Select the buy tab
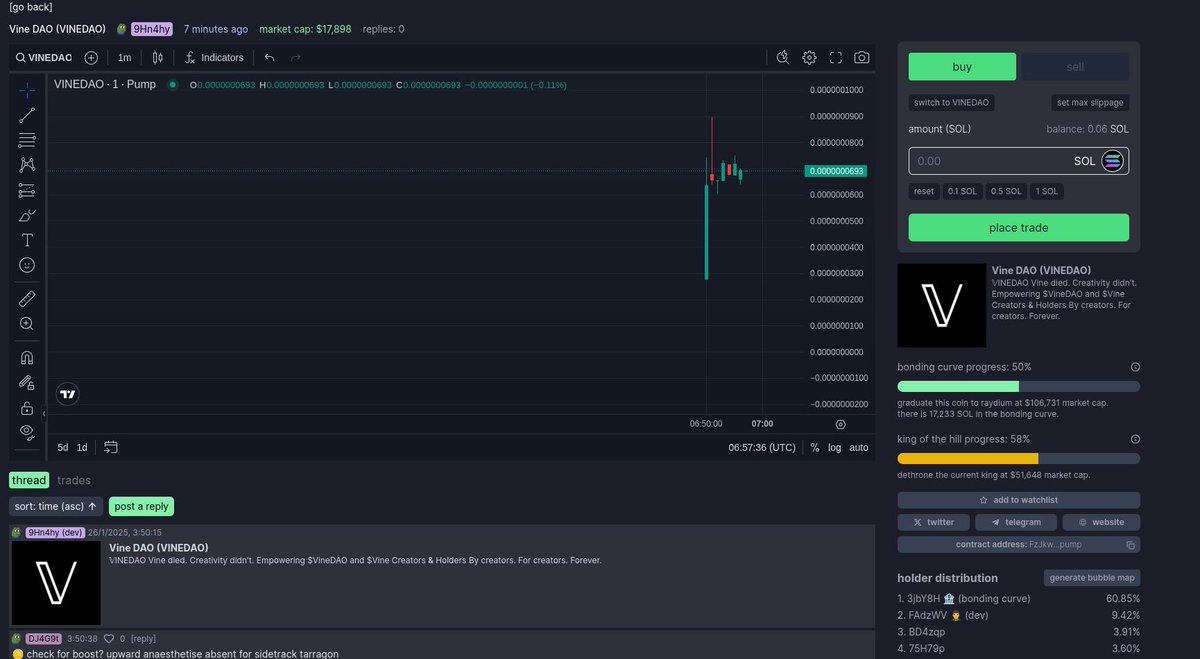 pos(962,67)
